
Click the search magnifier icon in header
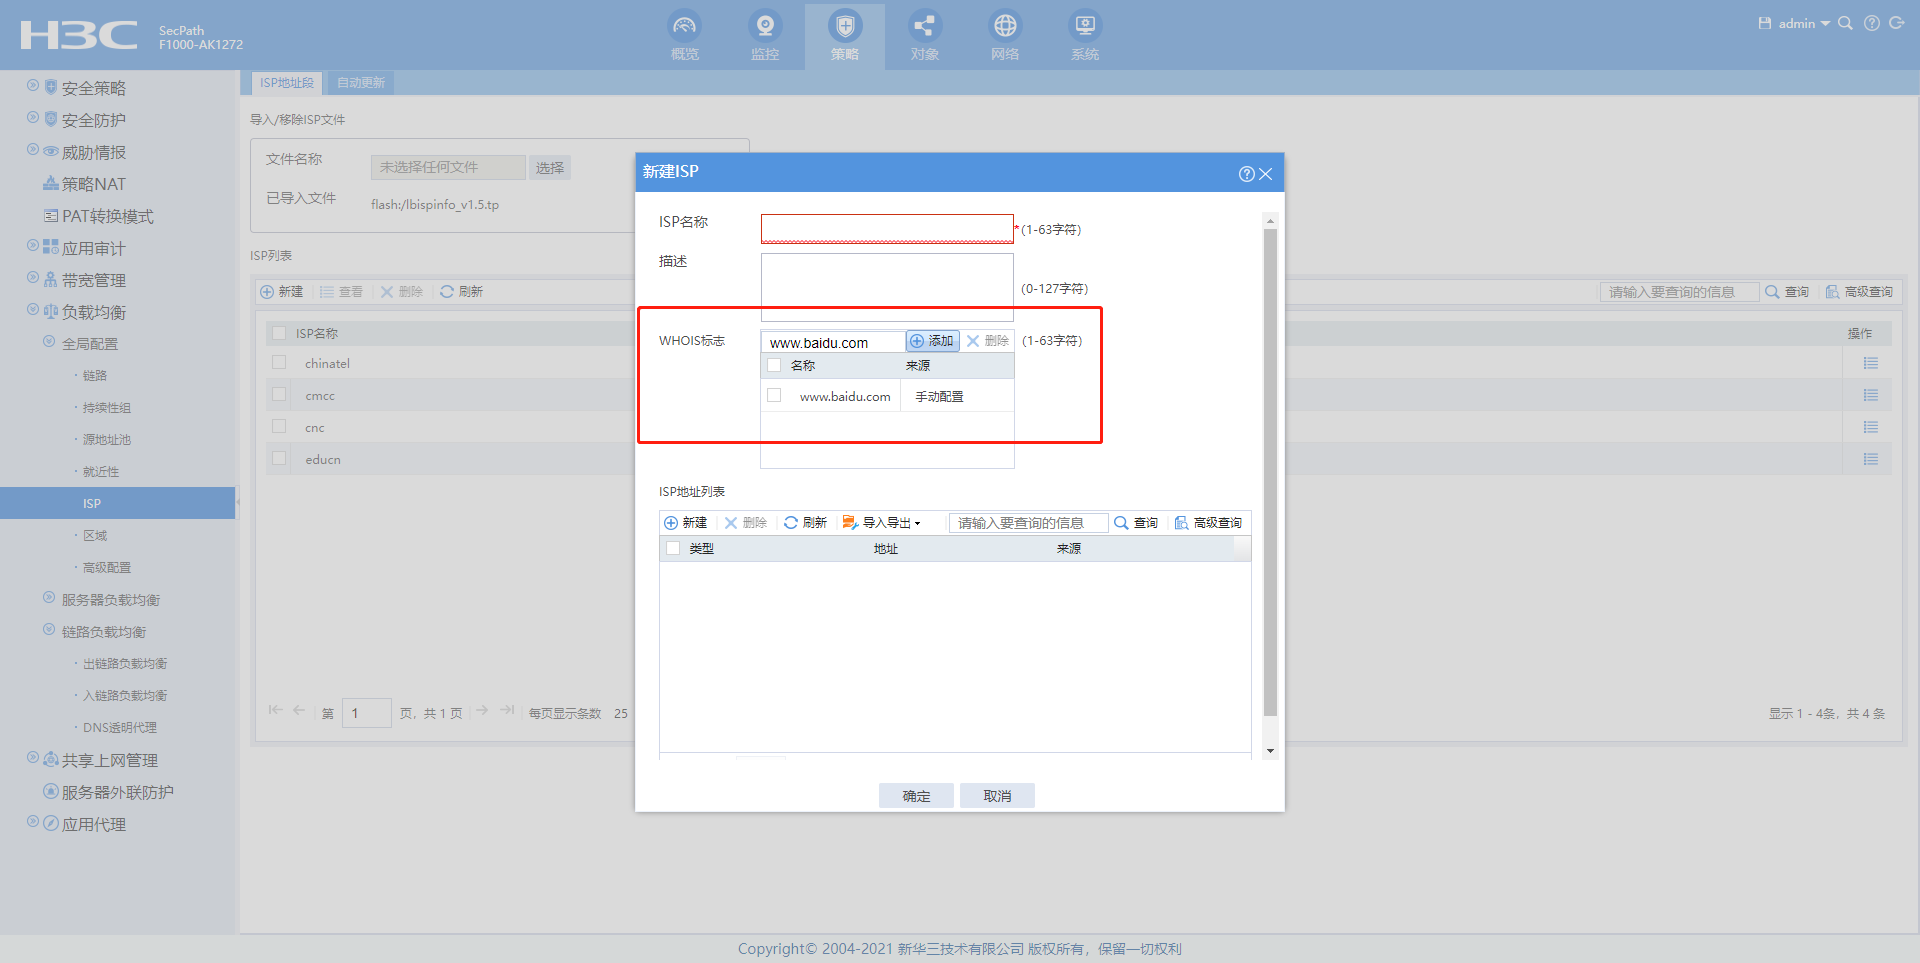pyautogui.click(x=1846, y=23)
